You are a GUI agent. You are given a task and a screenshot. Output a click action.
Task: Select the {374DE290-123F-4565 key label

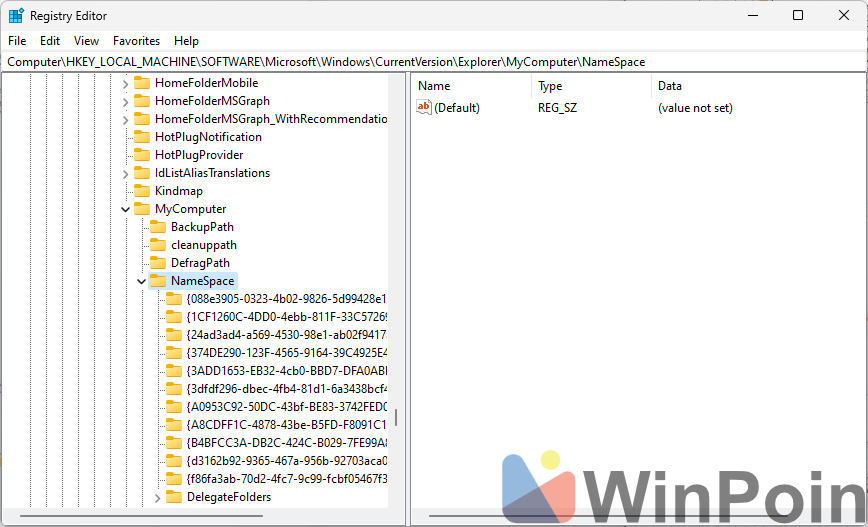pyautogui.click(x=287, y=353)
